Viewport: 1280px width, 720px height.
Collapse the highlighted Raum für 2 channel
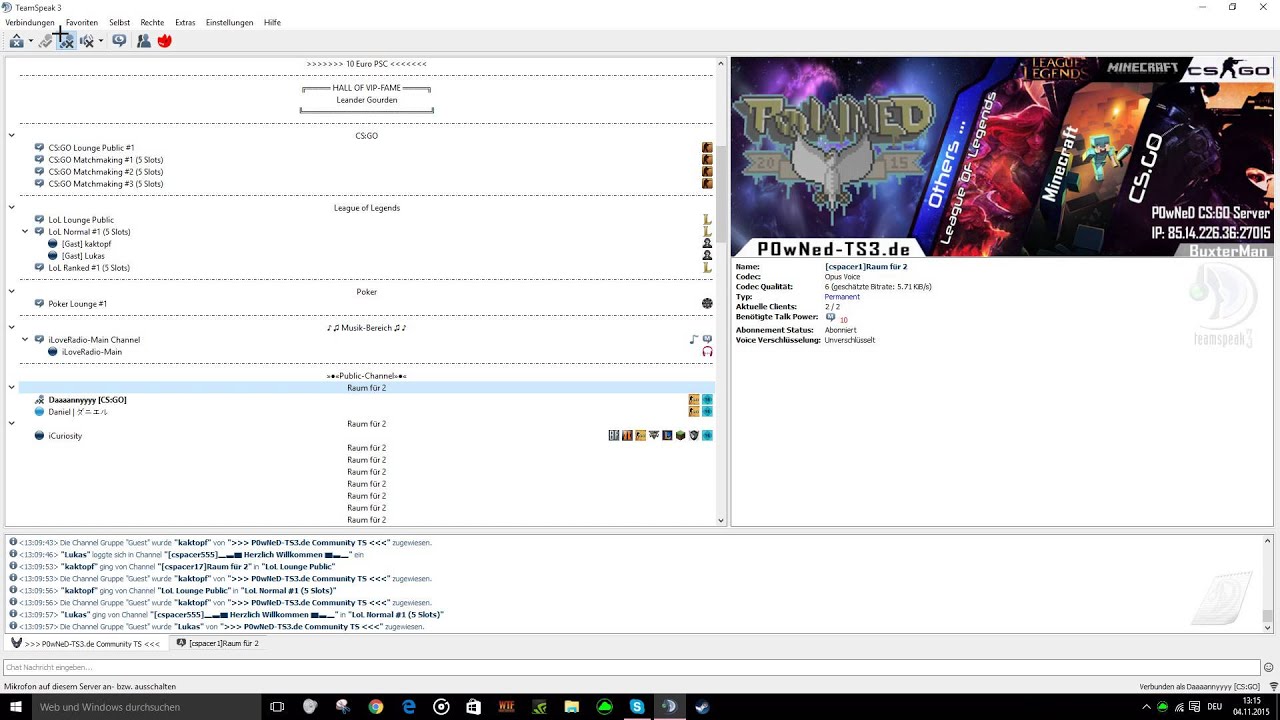12,388
